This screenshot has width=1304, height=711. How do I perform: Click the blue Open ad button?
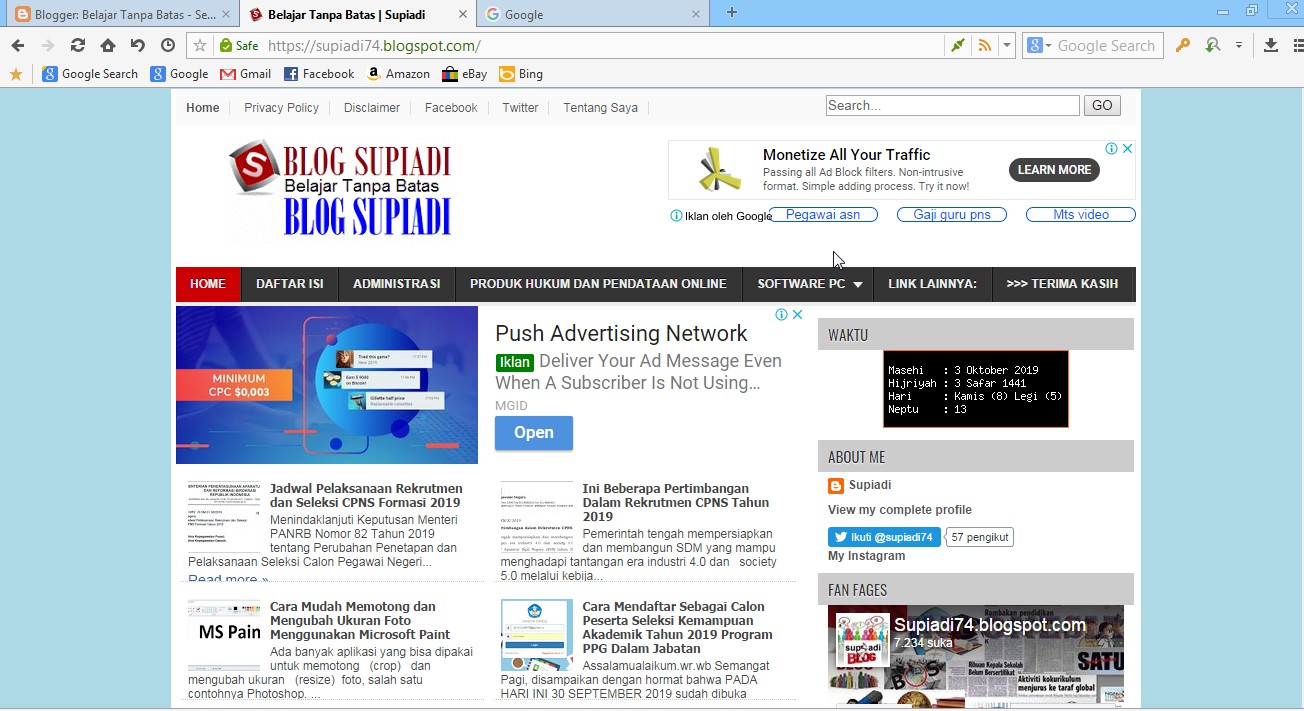(x=534, y=433)
